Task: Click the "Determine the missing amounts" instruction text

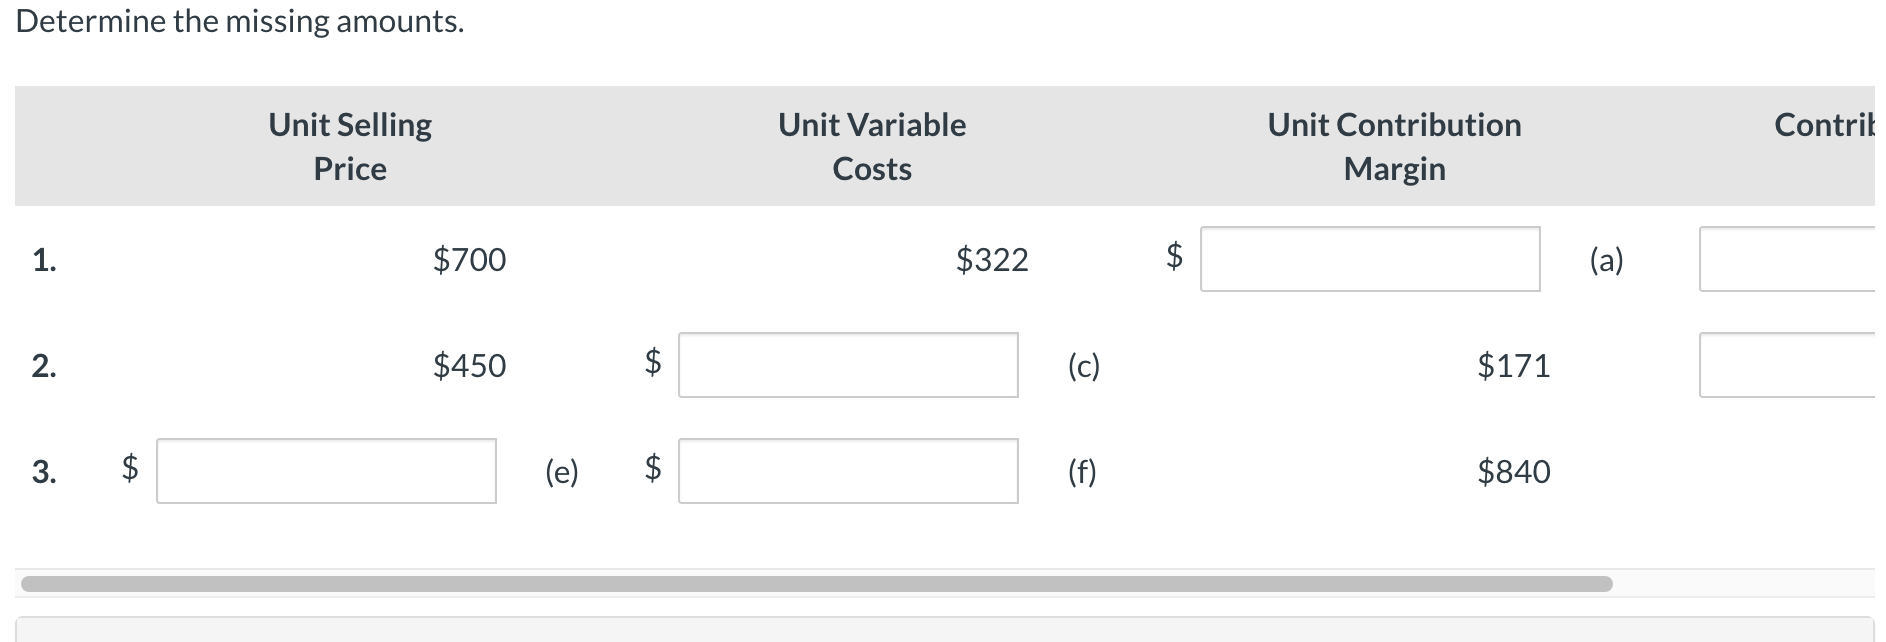Action: tap(240, 21)
